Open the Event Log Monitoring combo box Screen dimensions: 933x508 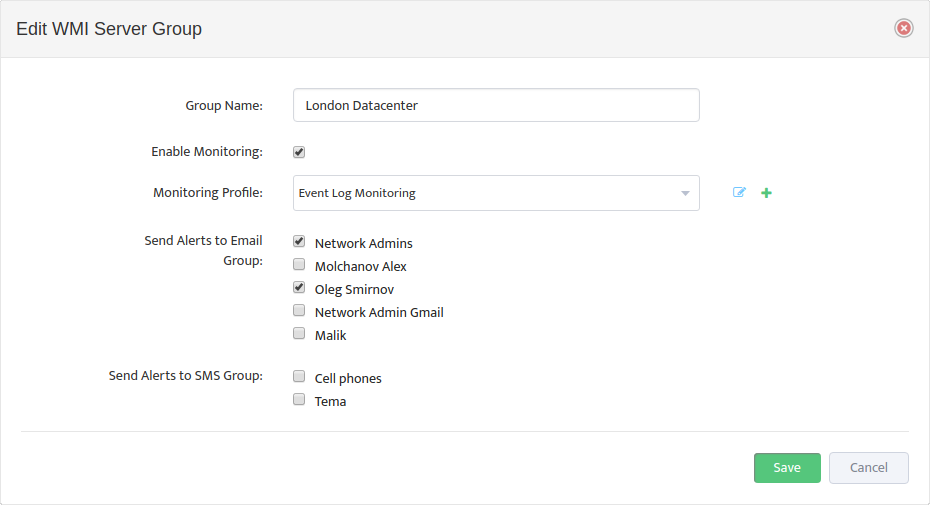pos(496,193)
